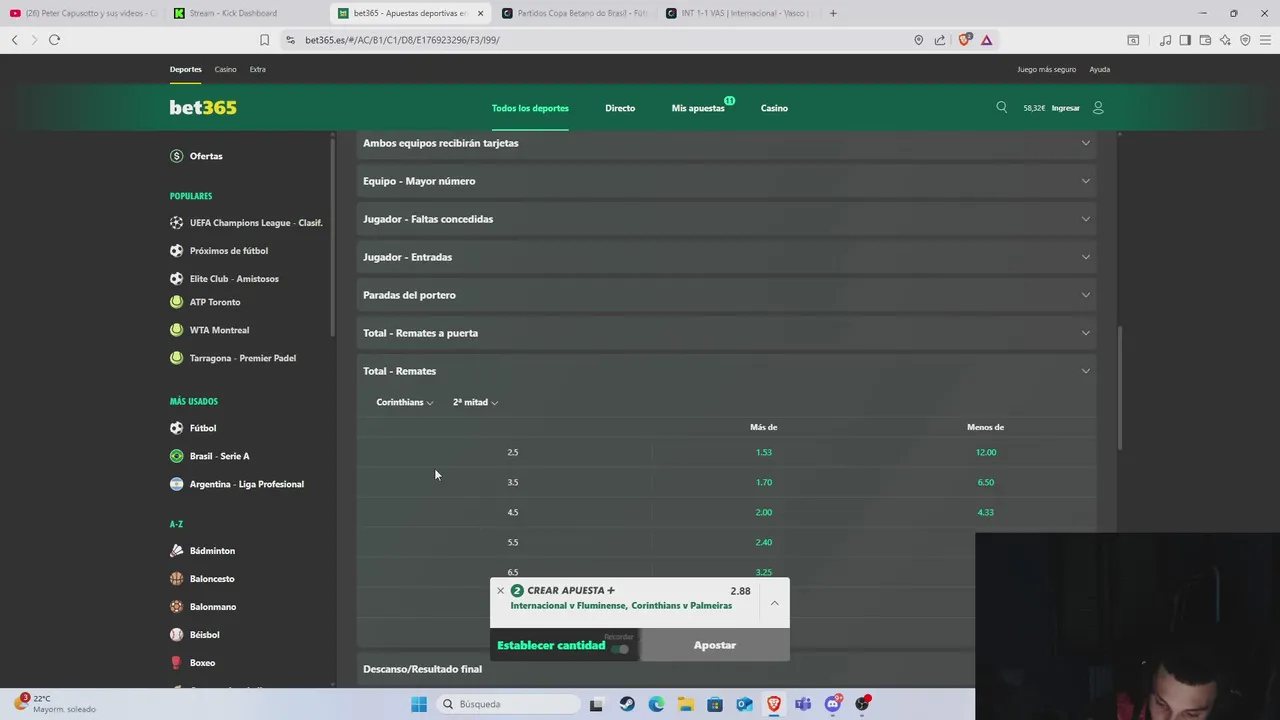Click the Apostar button
This screenshot has height=720, width=1280.
pos(715,645)
